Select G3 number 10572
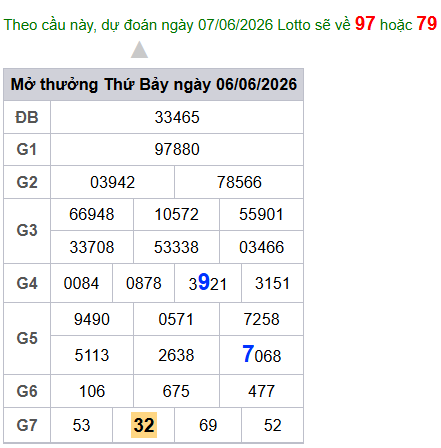441x448 pixels. pos(176,214)
